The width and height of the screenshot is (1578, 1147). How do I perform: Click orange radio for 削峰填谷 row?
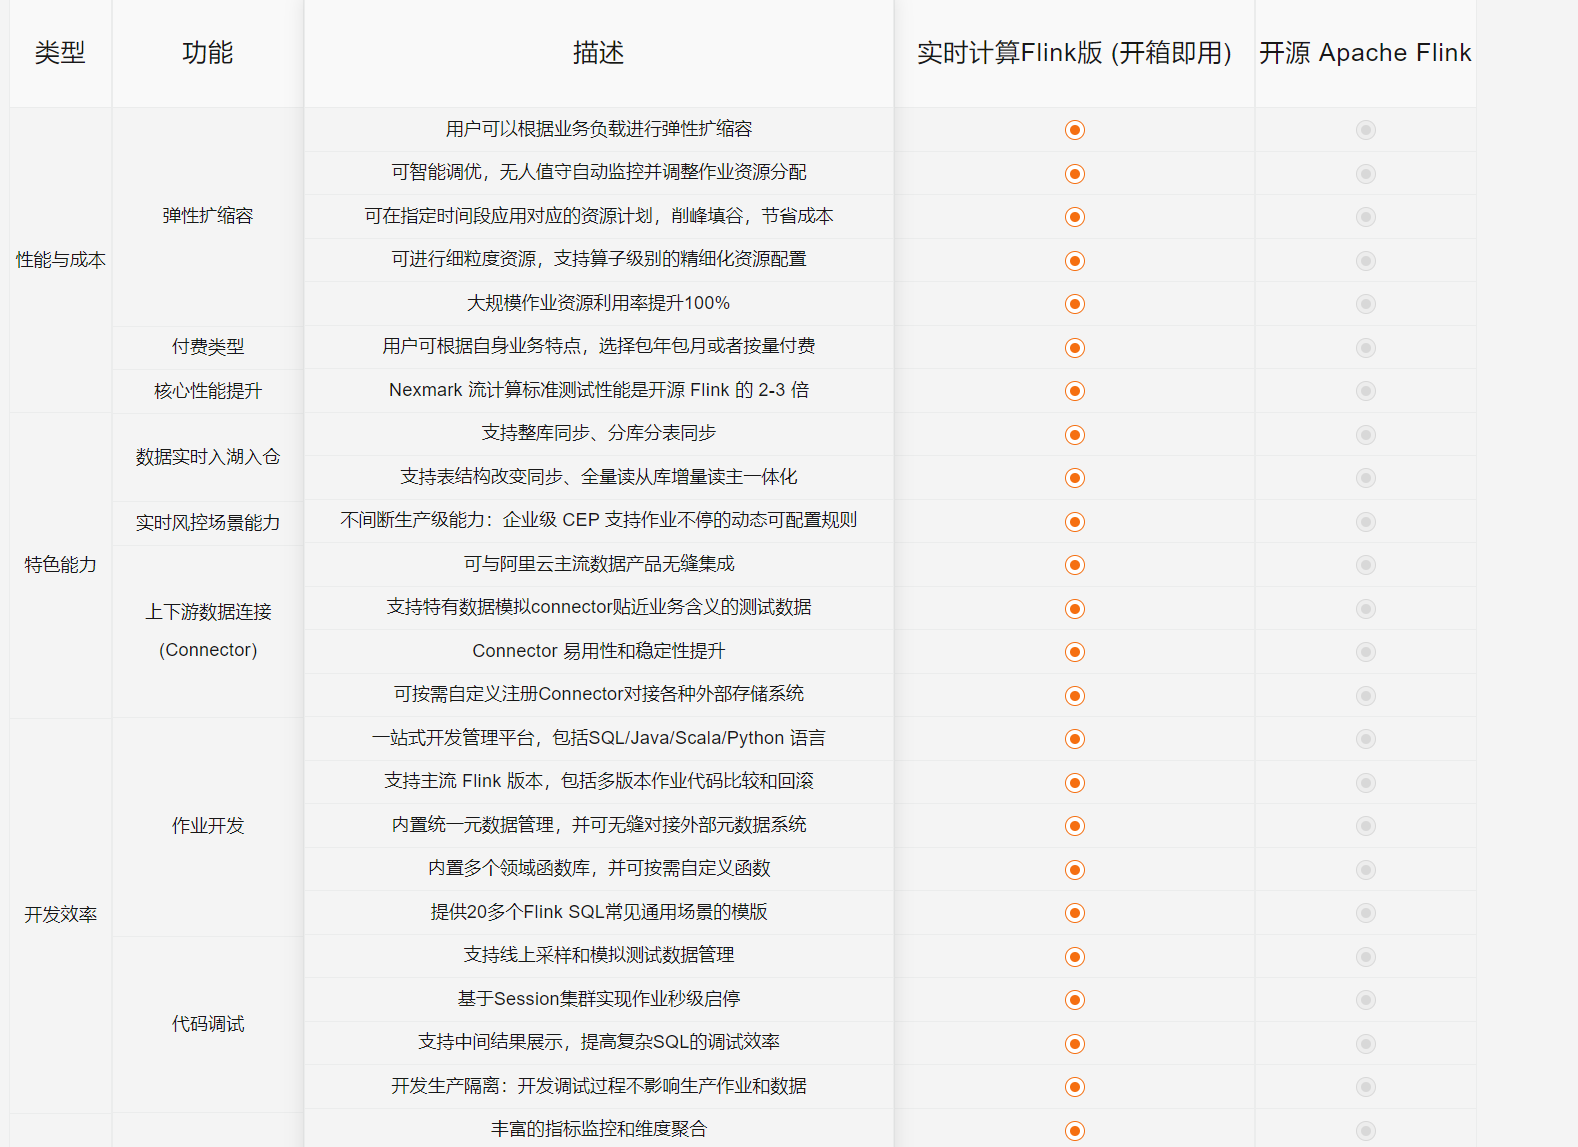click(1075, 217)
